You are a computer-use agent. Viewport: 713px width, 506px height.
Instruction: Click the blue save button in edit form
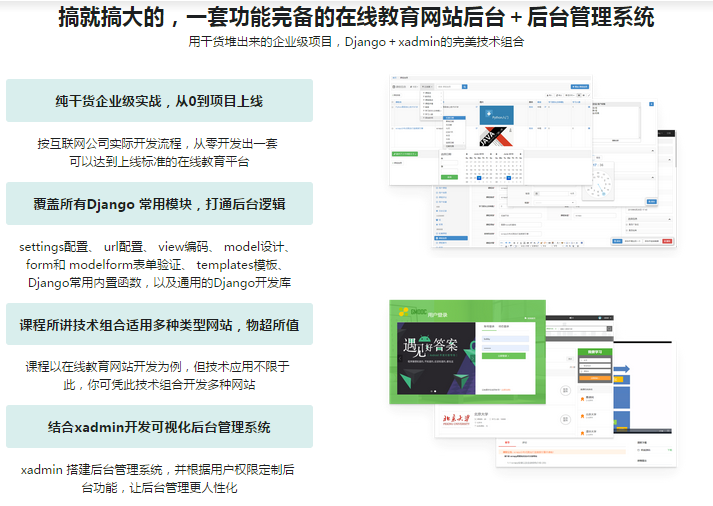click(617, 241)
